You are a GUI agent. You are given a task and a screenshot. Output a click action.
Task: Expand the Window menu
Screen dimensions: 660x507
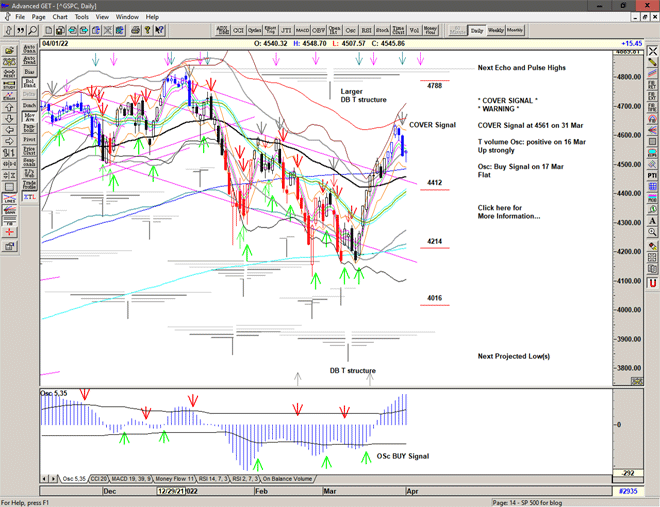coord(127,17)
